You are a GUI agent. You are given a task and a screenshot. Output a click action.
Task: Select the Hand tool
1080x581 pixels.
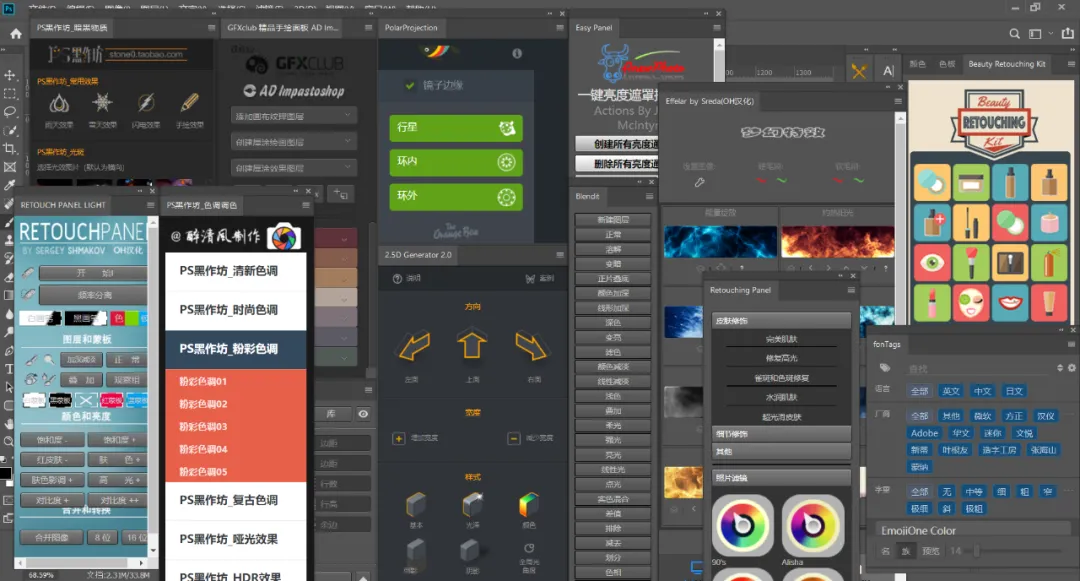(x=9, y=423)
